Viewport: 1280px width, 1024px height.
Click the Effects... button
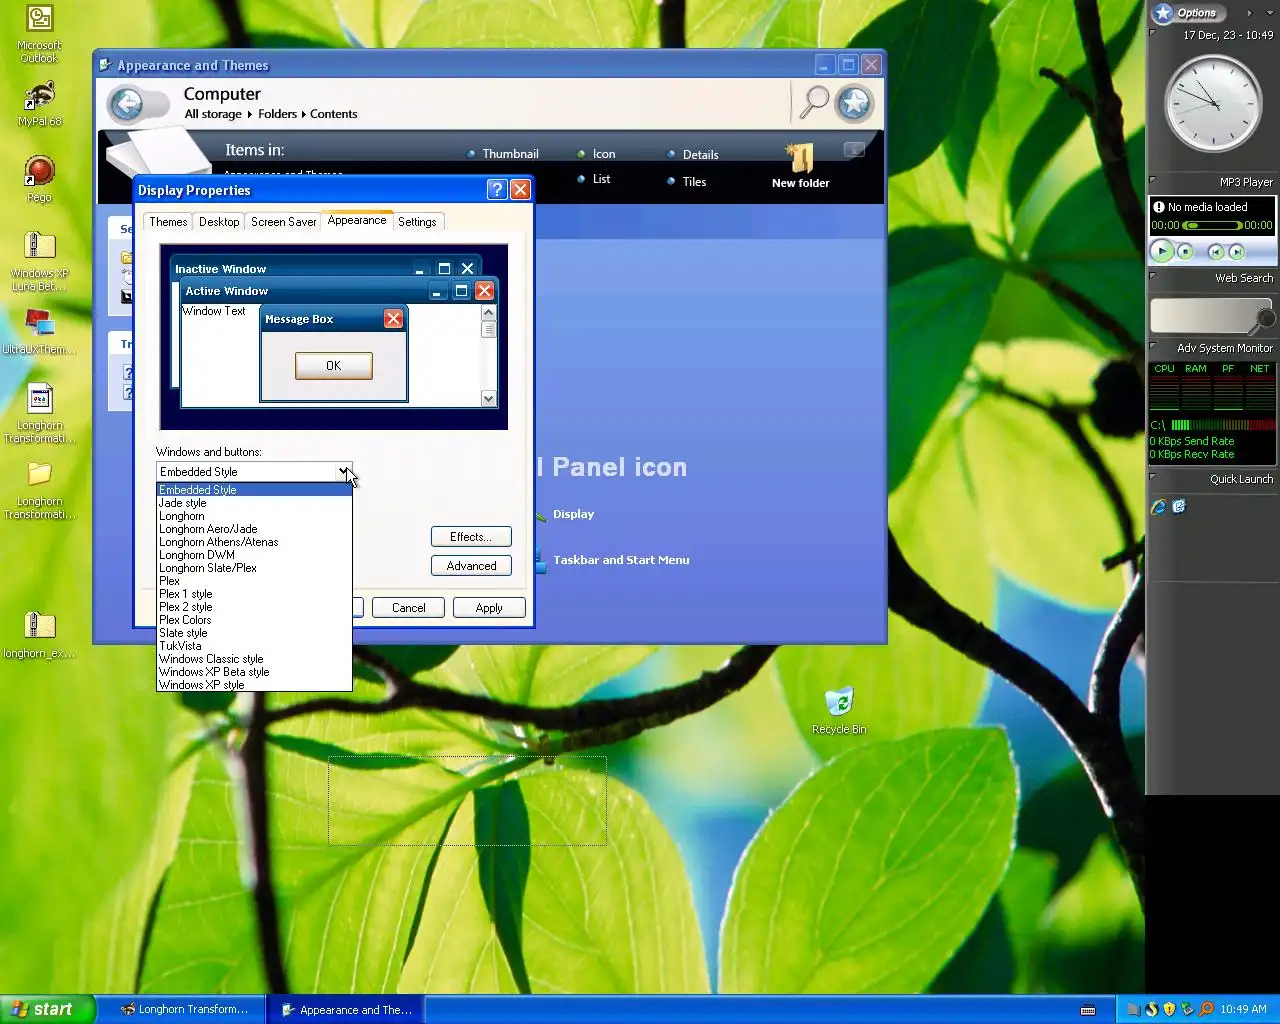(x=471, y=537)
